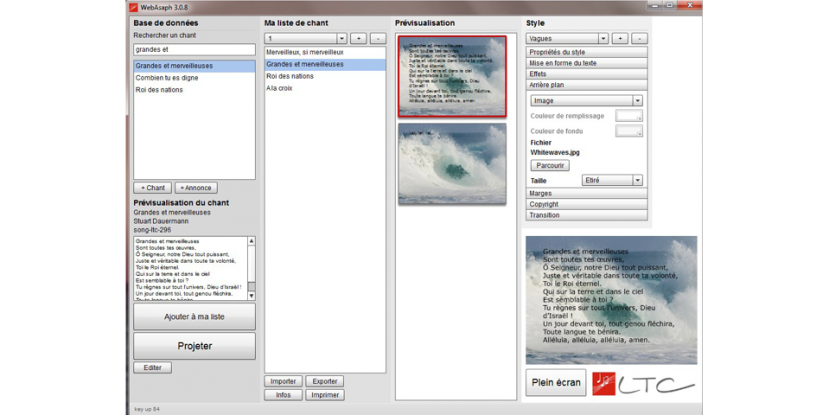The image size is (829, 415).
Task: Expand 'Mise en forme du texte' section
Action: [x=587, y=63]
